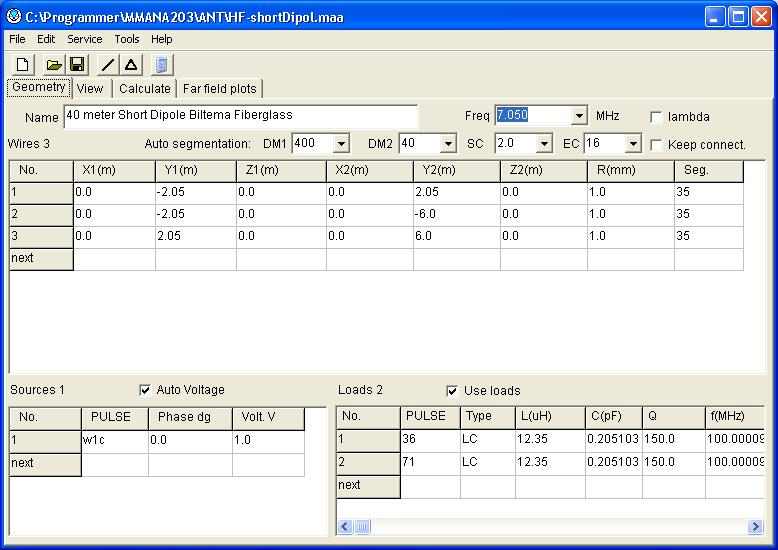This screenshot has width=778, height=550.
Task: Click the X1(m) column header
Action: 115,171
